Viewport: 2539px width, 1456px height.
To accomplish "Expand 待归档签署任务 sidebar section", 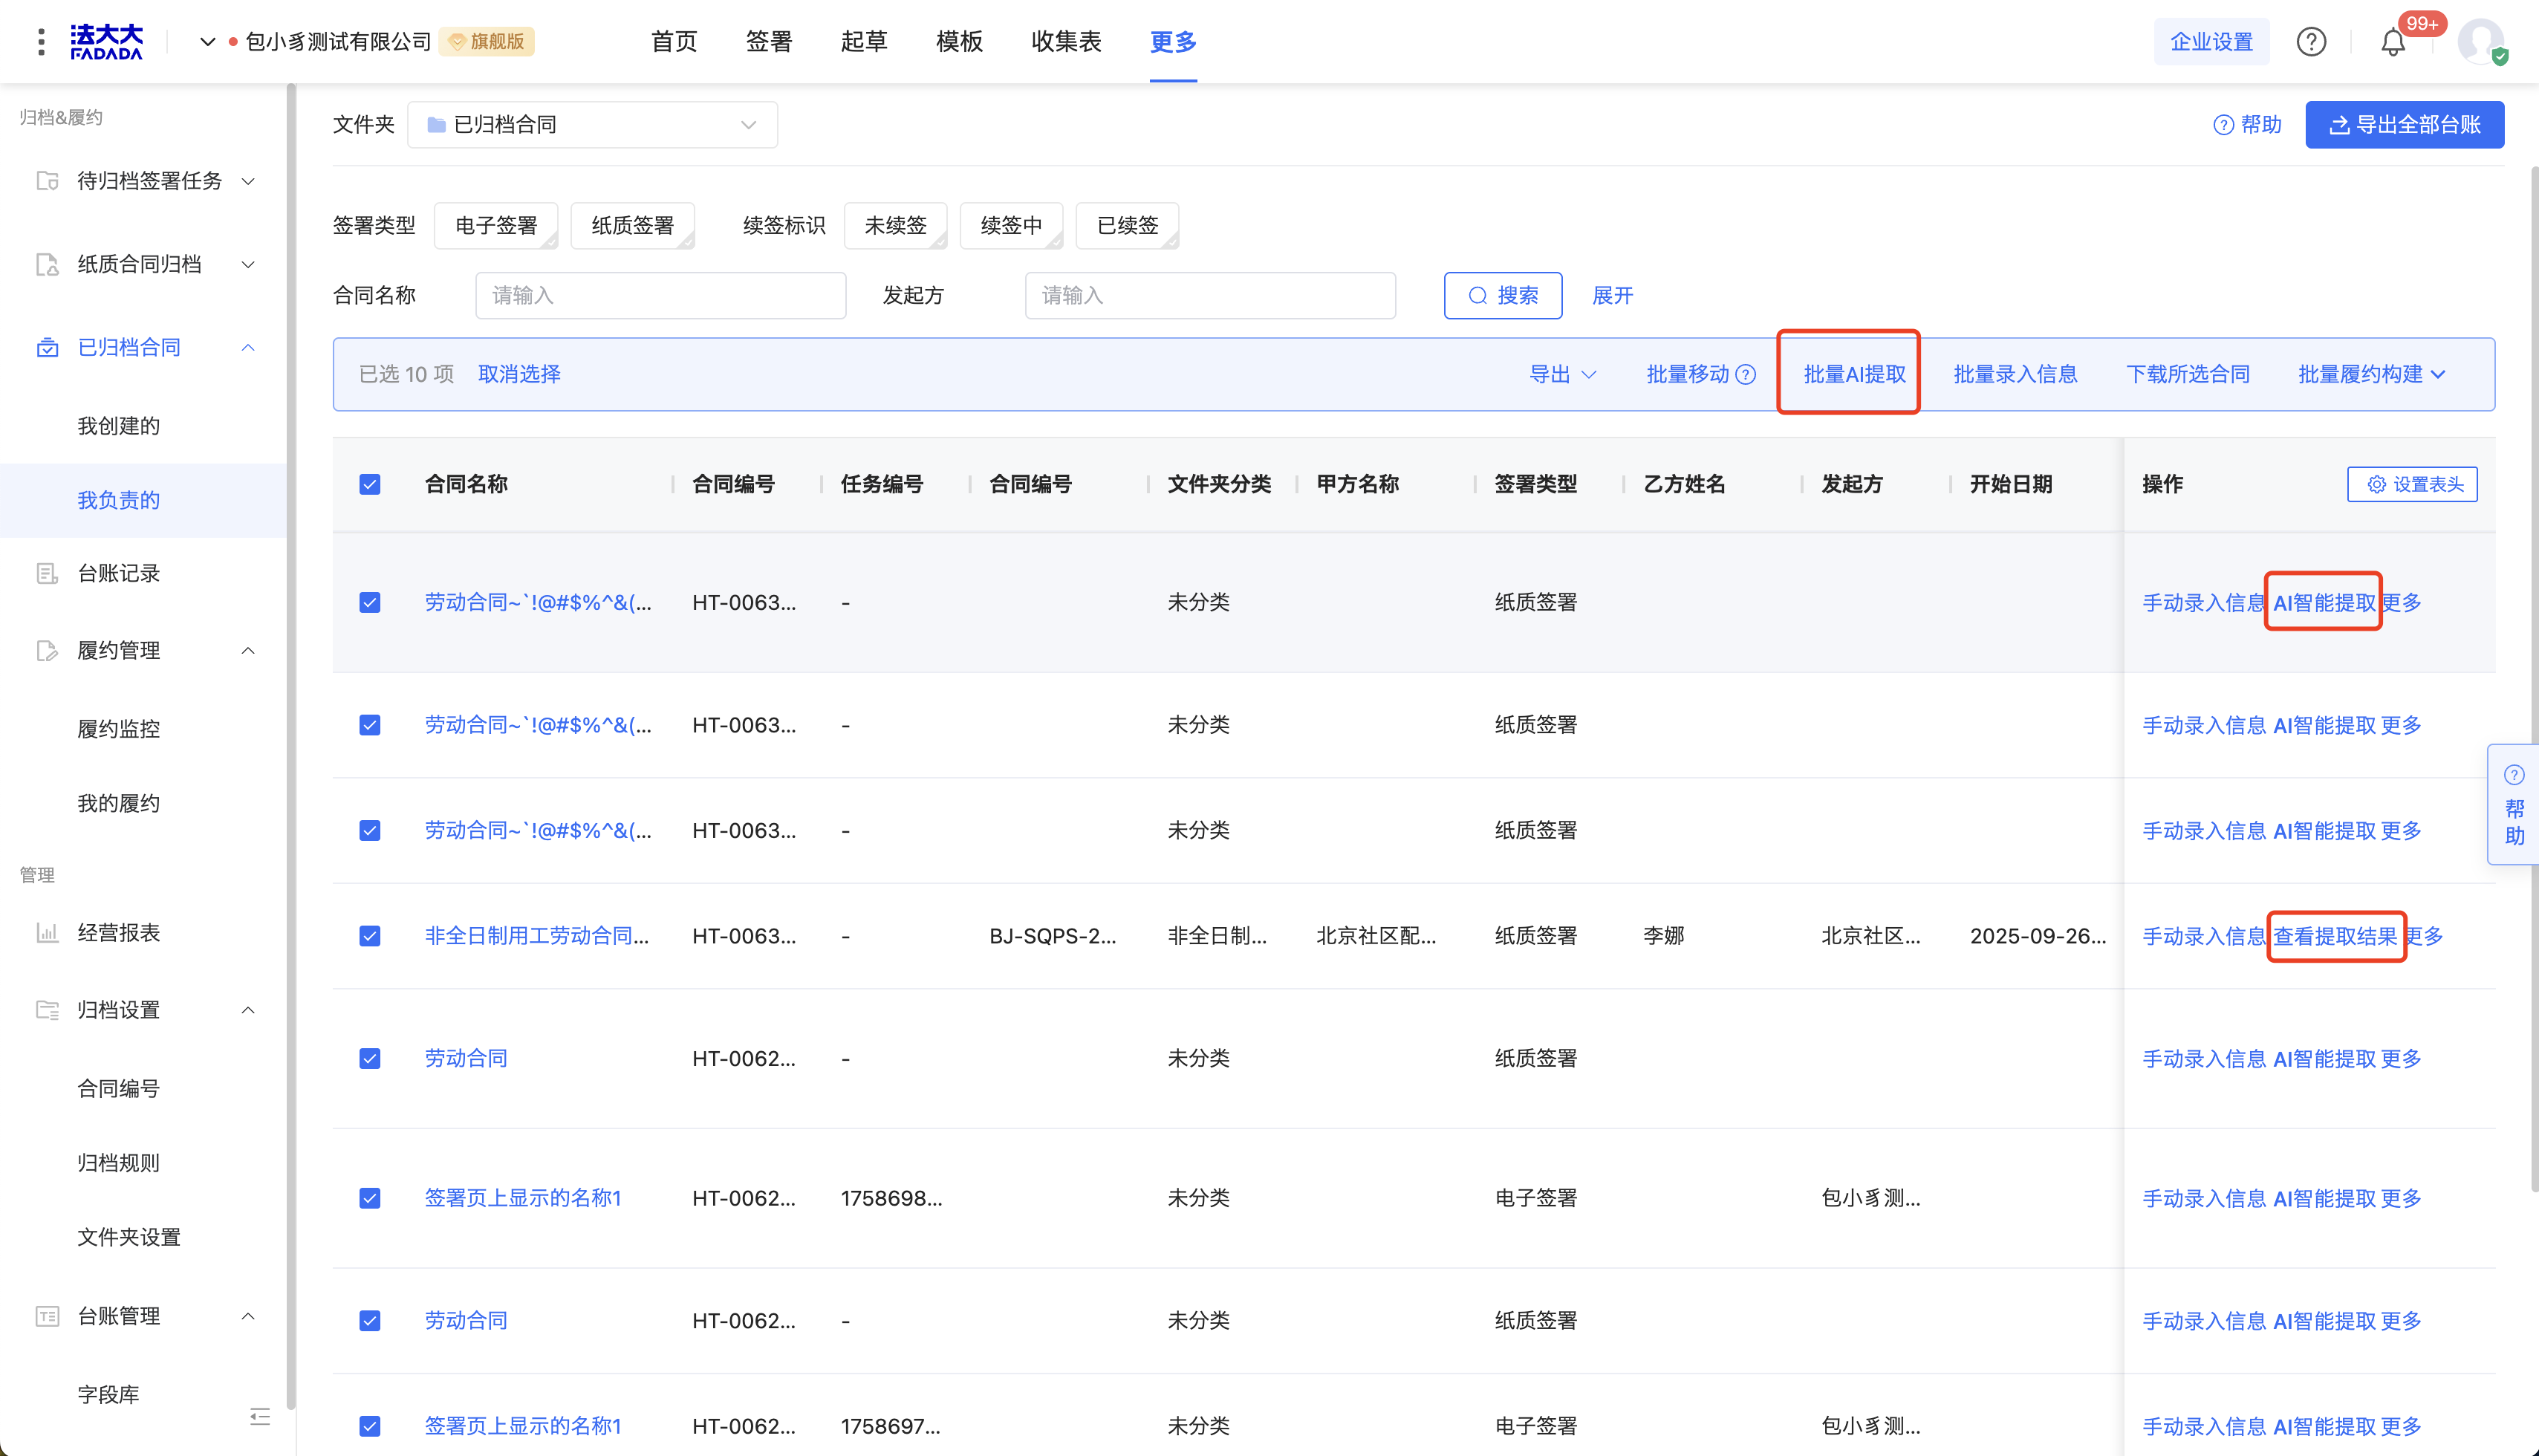I will (x=150, y=181).
